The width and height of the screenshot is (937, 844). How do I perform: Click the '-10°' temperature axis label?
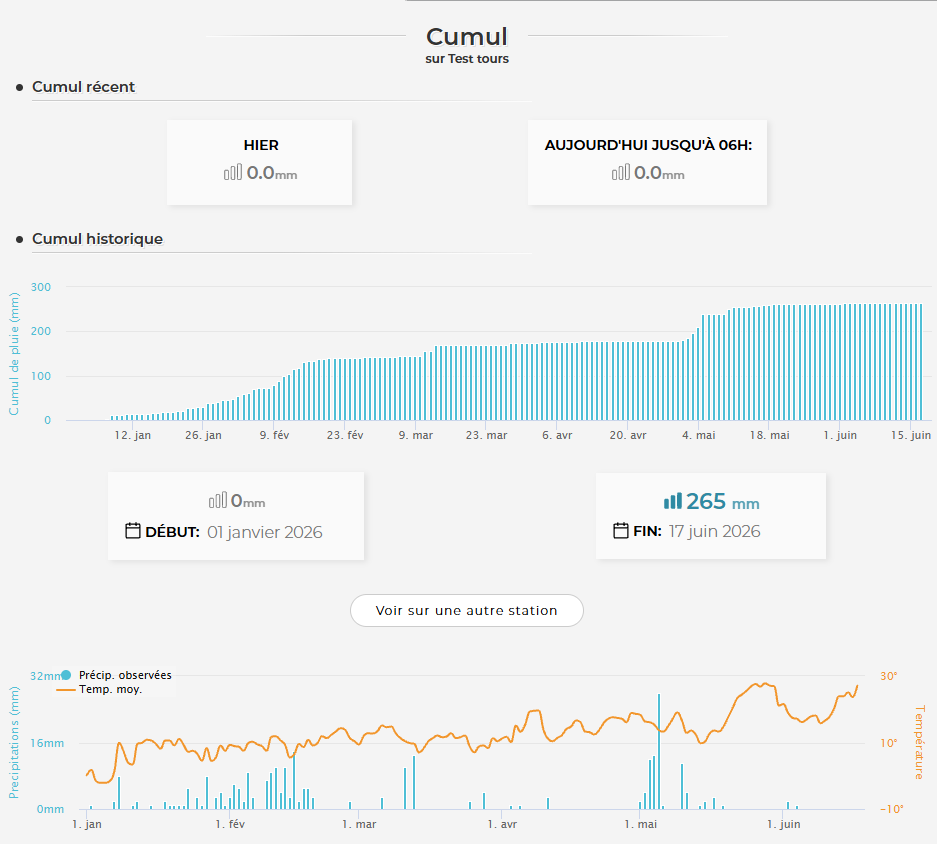(x=892, y=809)
